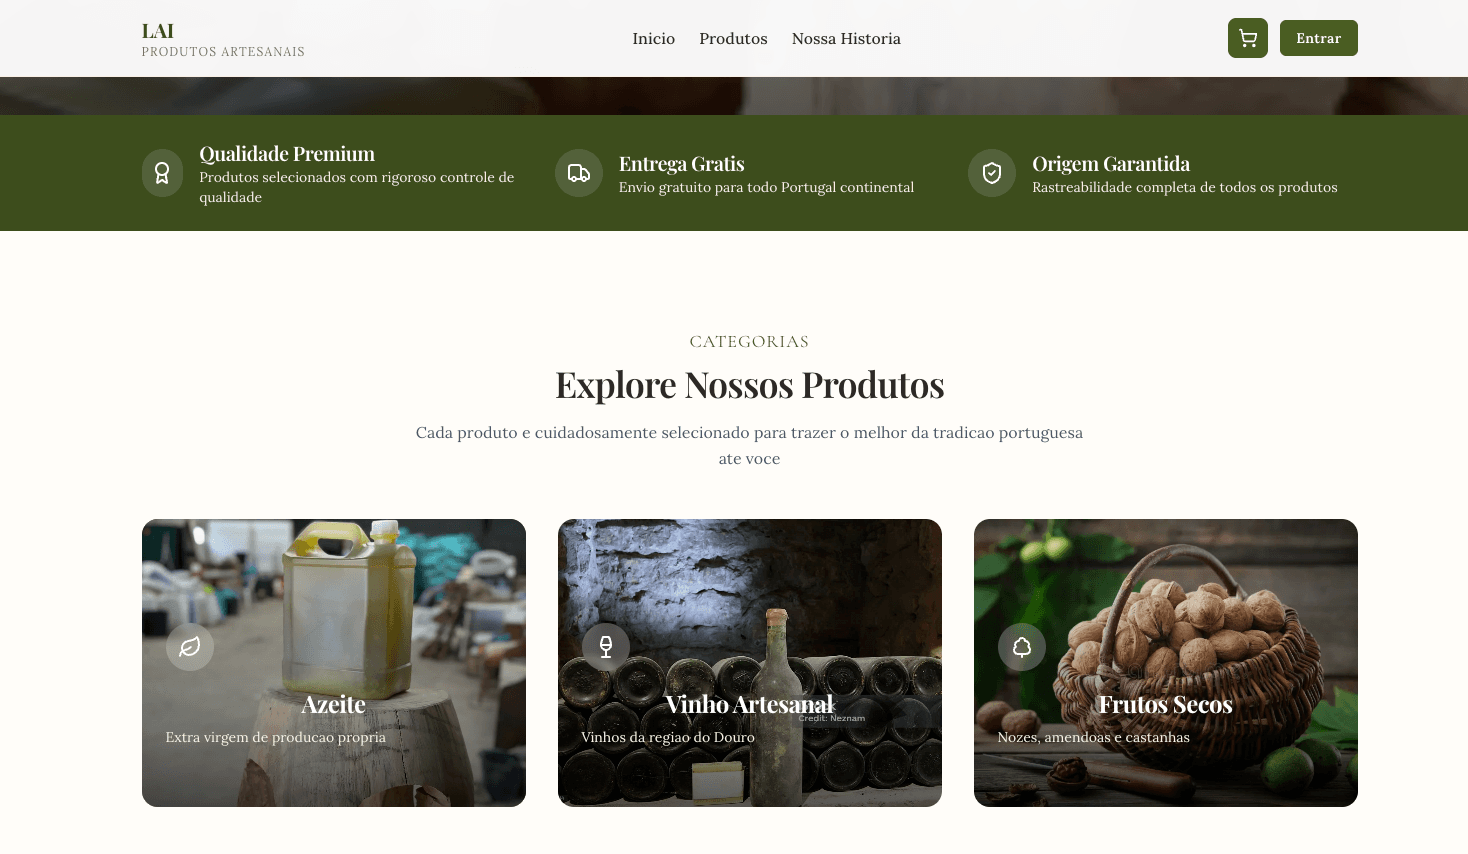1468x854 pixels.
Task: Click the delivery truck Entrega Gratis icon
Action: point(579,174)
